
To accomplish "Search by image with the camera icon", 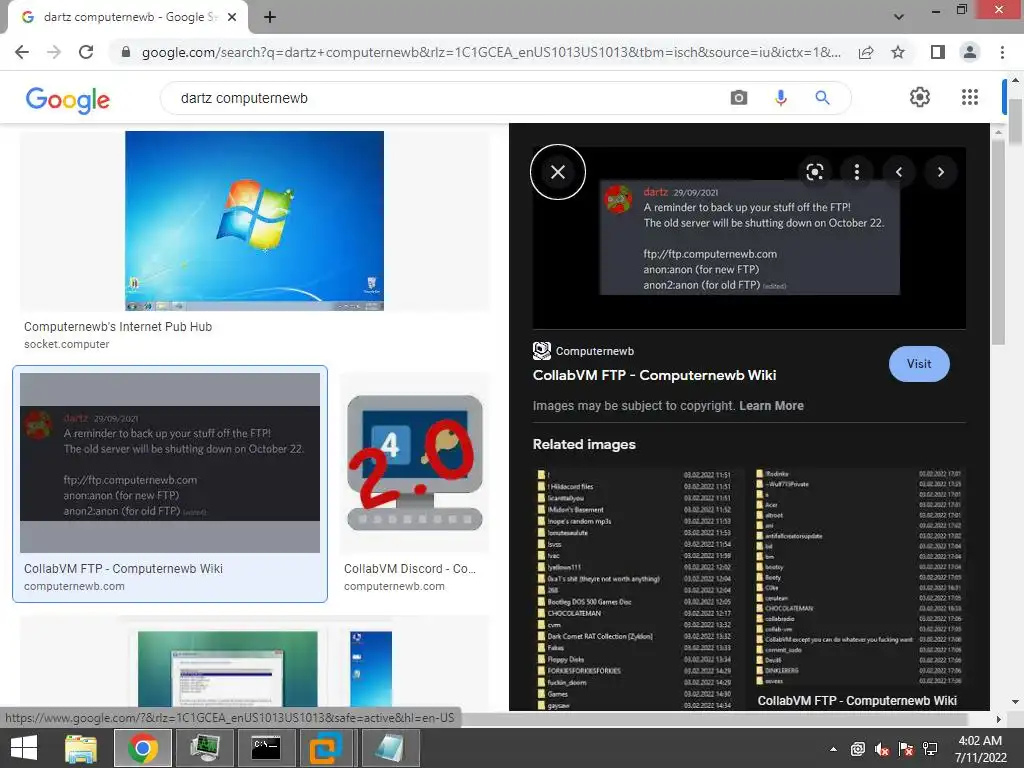I will (739, 98).
